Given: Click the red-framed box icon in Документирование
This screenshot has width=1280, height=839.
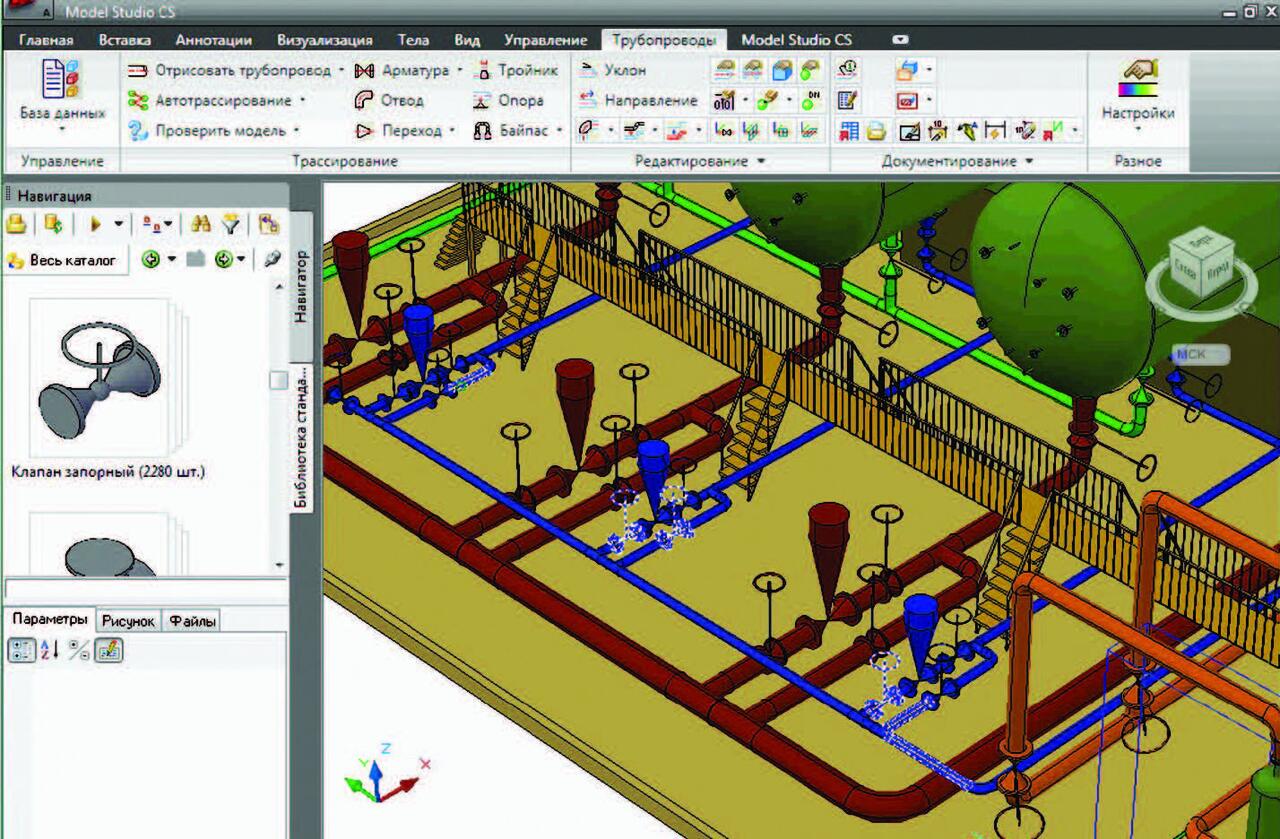Looking at the screenshot, I should click(907, 100).
